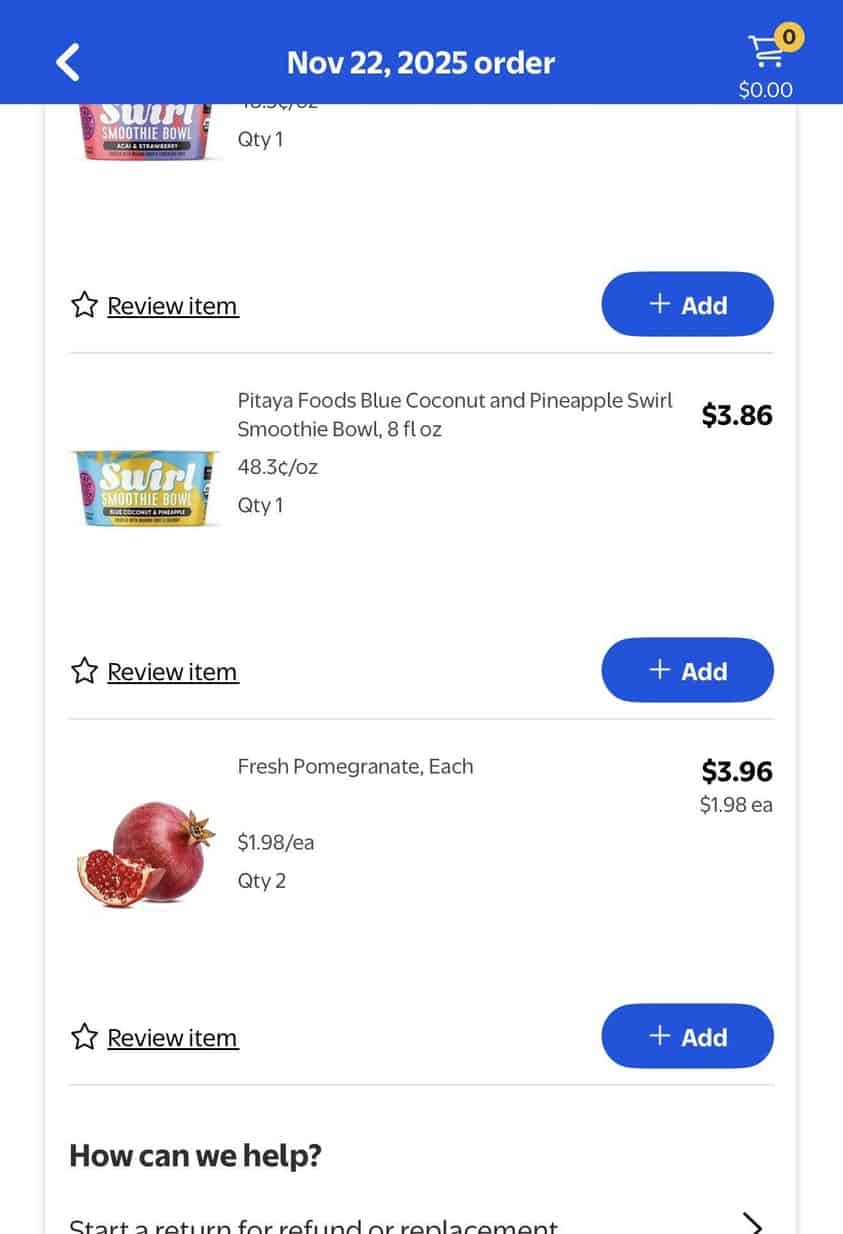The image size is (843, 1234).
Task: Add Acai Strawberry Swirl bowl to cart
Action: [x=687, y=305]
